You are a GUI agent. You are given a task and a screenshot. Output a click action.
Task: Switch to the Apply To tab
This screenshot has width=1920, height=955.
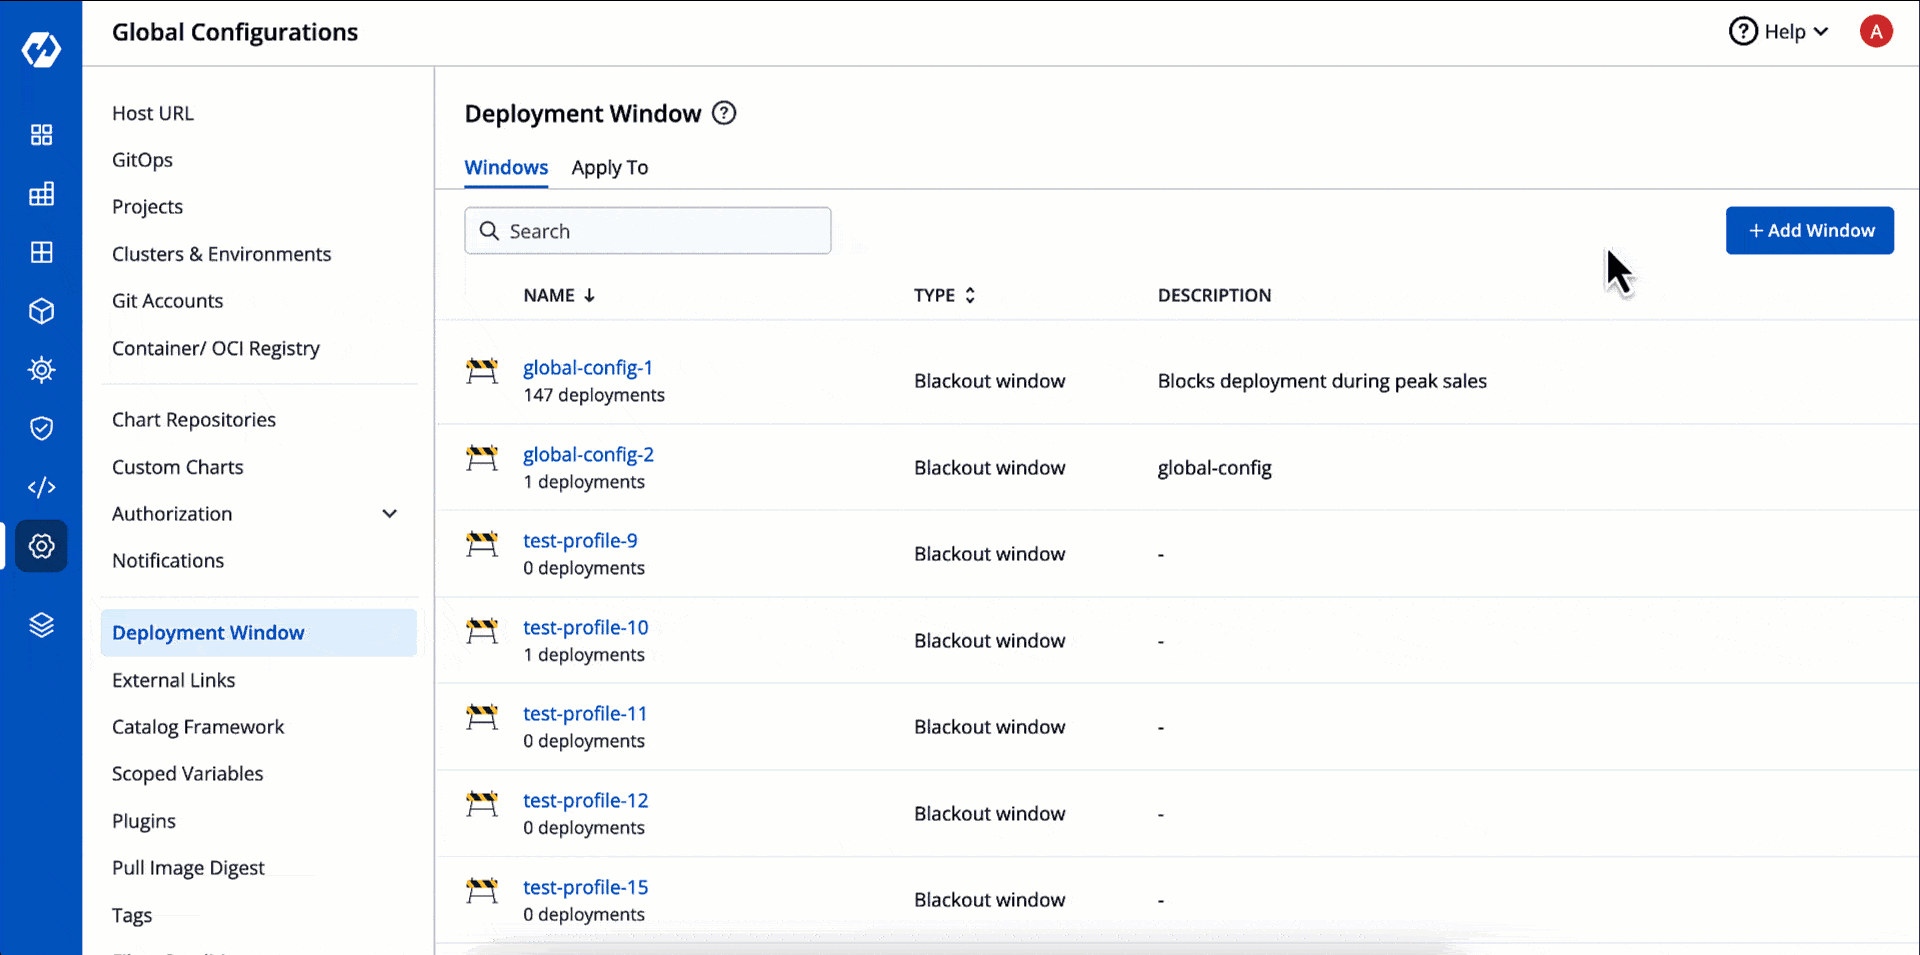[609, 168]
